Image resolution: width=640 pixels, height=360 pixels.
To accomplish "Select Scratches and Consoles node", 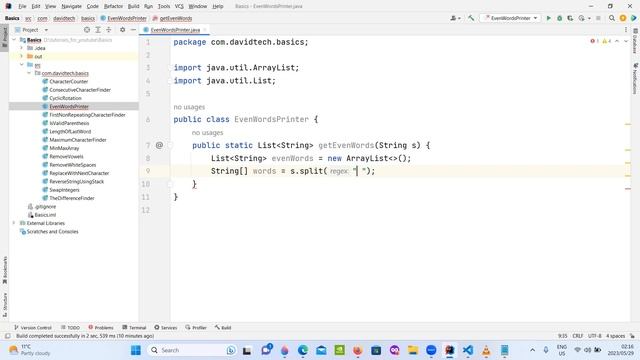I will click(x=52, y=231).
